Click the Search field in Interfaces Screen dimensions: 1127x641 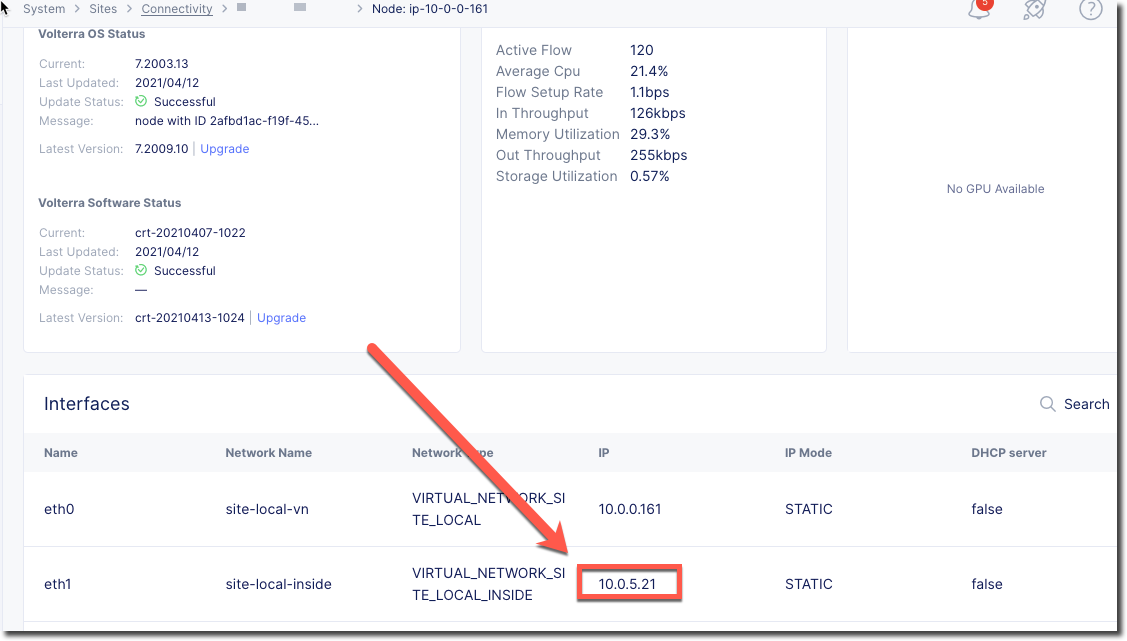tap(1086, 404)
